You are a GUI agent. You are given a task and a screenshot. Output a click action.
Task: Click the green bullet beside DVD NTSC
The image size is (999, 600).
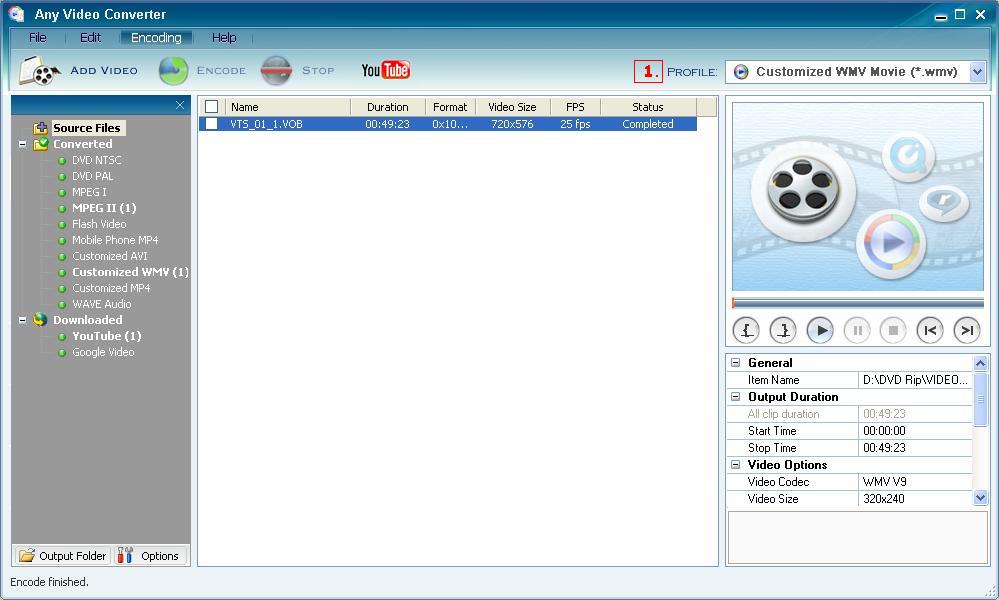62,161
